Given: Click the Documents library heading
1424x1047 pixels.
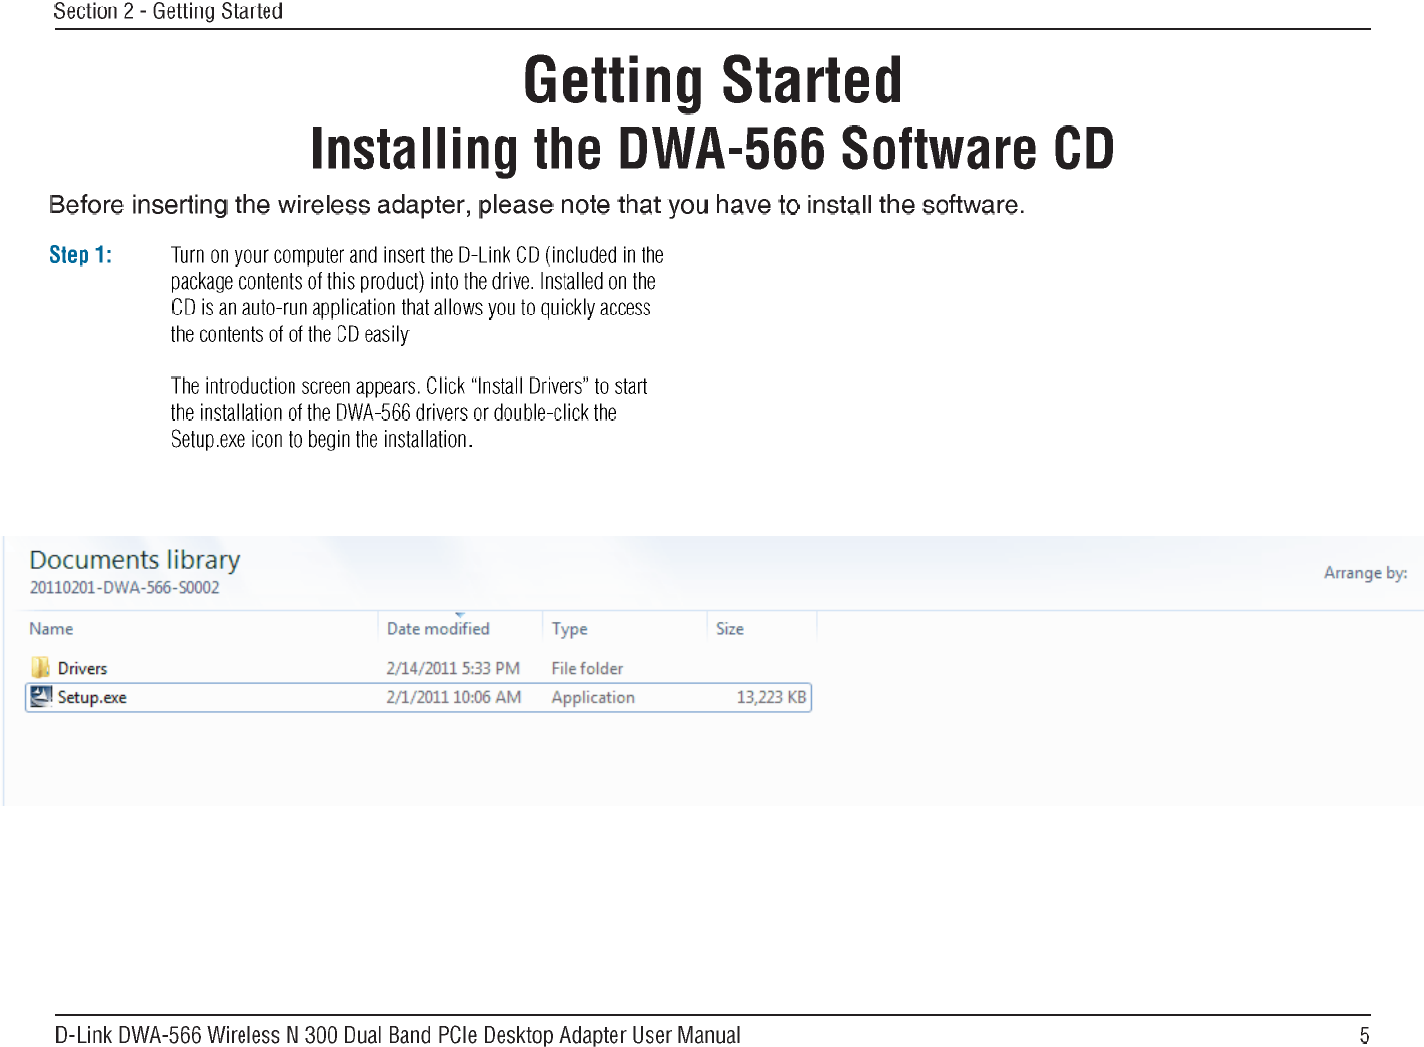Looking at the screenshot, I should (x=135, y=560).
